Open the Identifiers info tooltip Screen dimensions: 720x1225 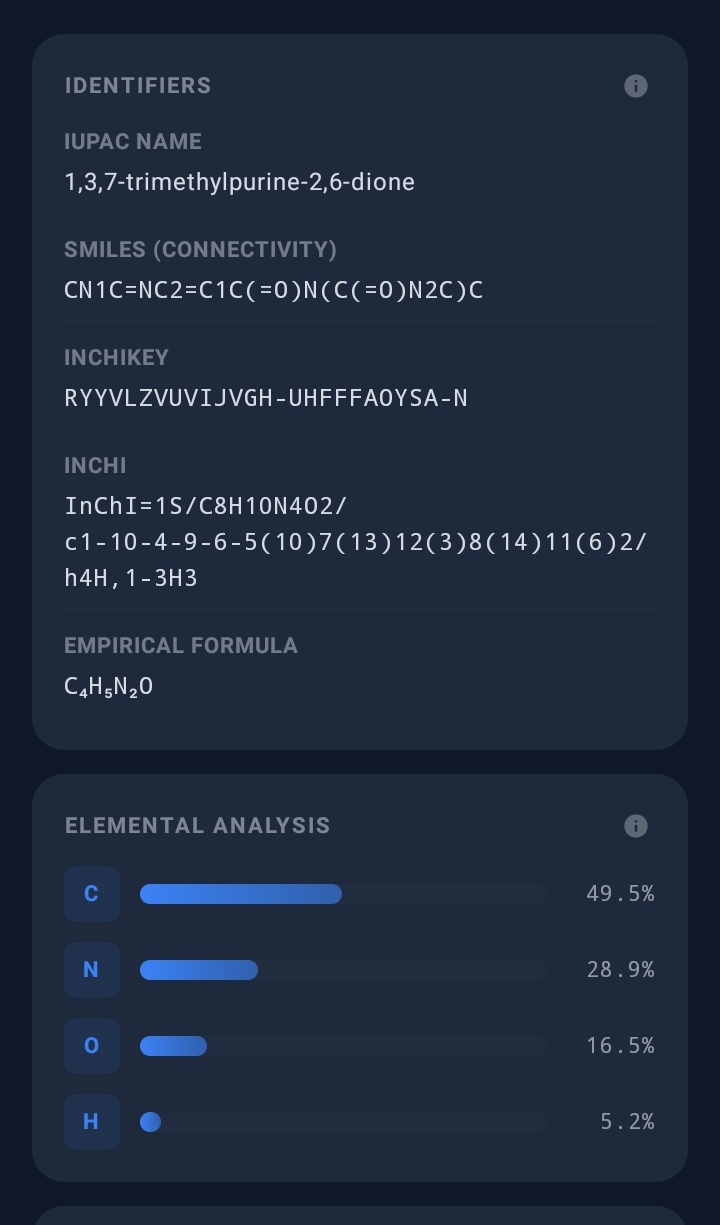point(635,86)
